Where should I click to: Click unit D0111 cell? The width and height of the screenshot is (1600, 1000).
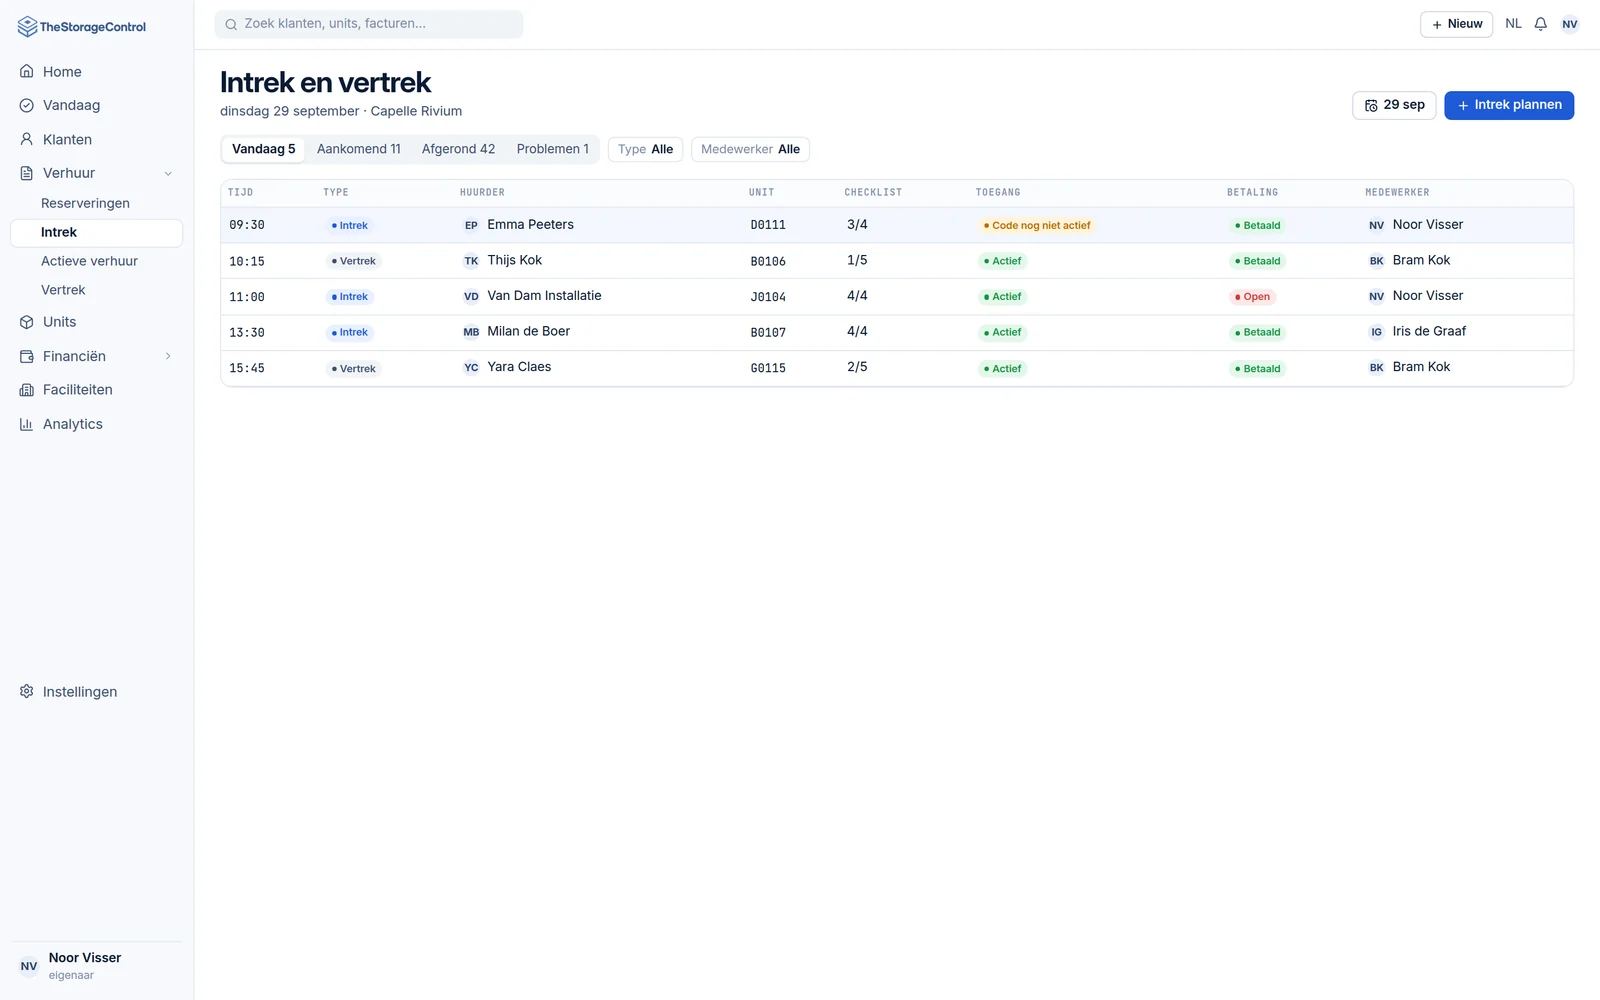[x=768, y=225]
